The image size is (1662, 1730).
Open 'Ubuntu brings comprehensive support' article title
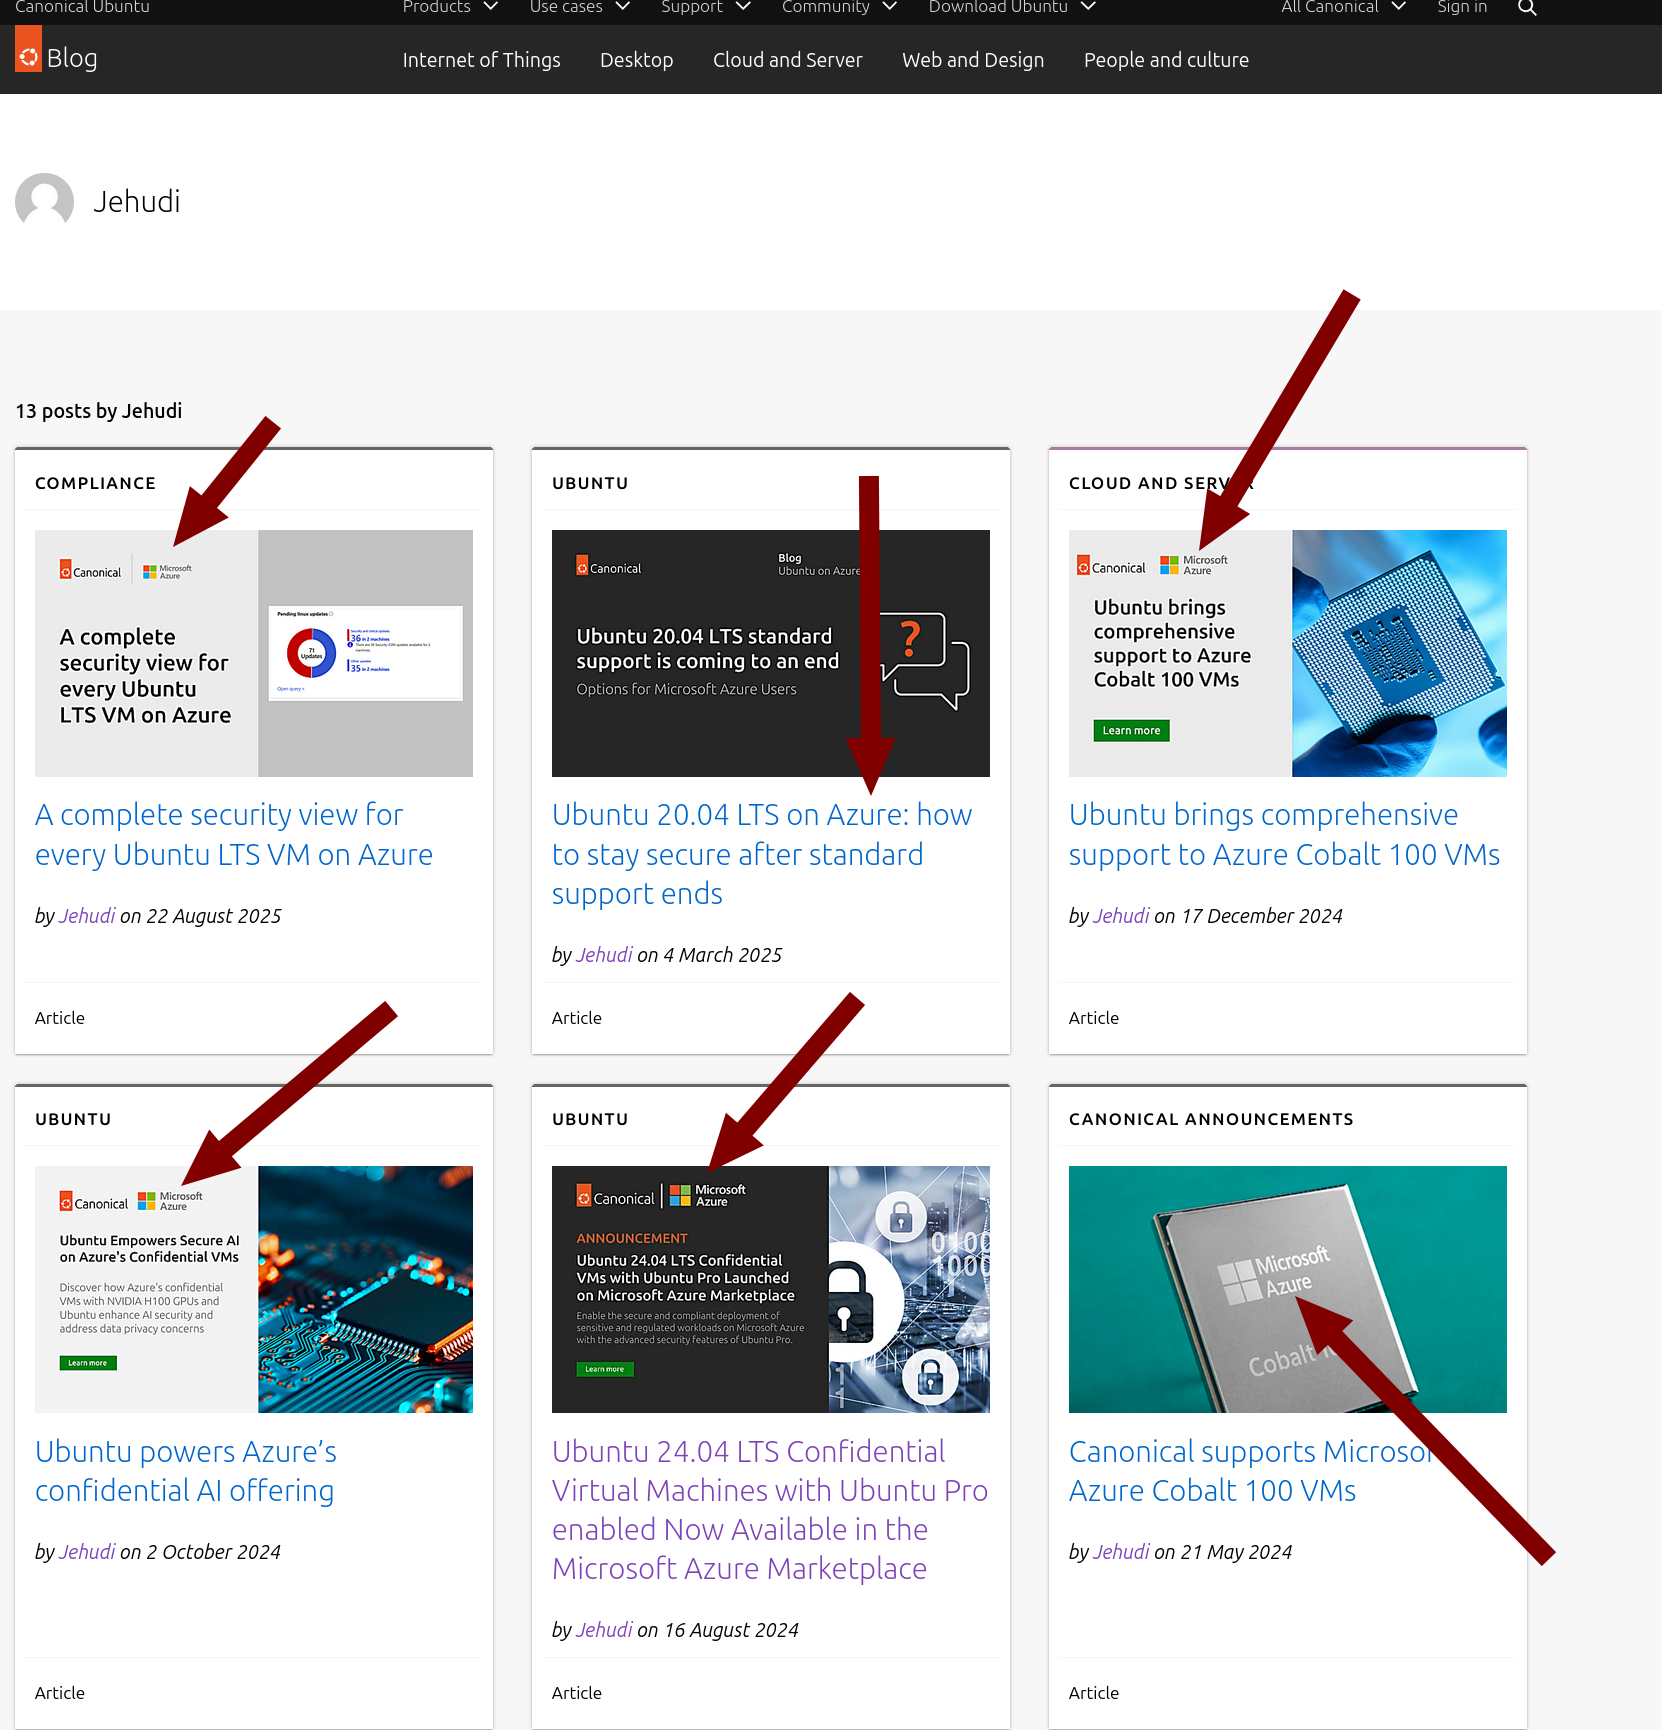pyautogui.click(x=1284, y=834)
